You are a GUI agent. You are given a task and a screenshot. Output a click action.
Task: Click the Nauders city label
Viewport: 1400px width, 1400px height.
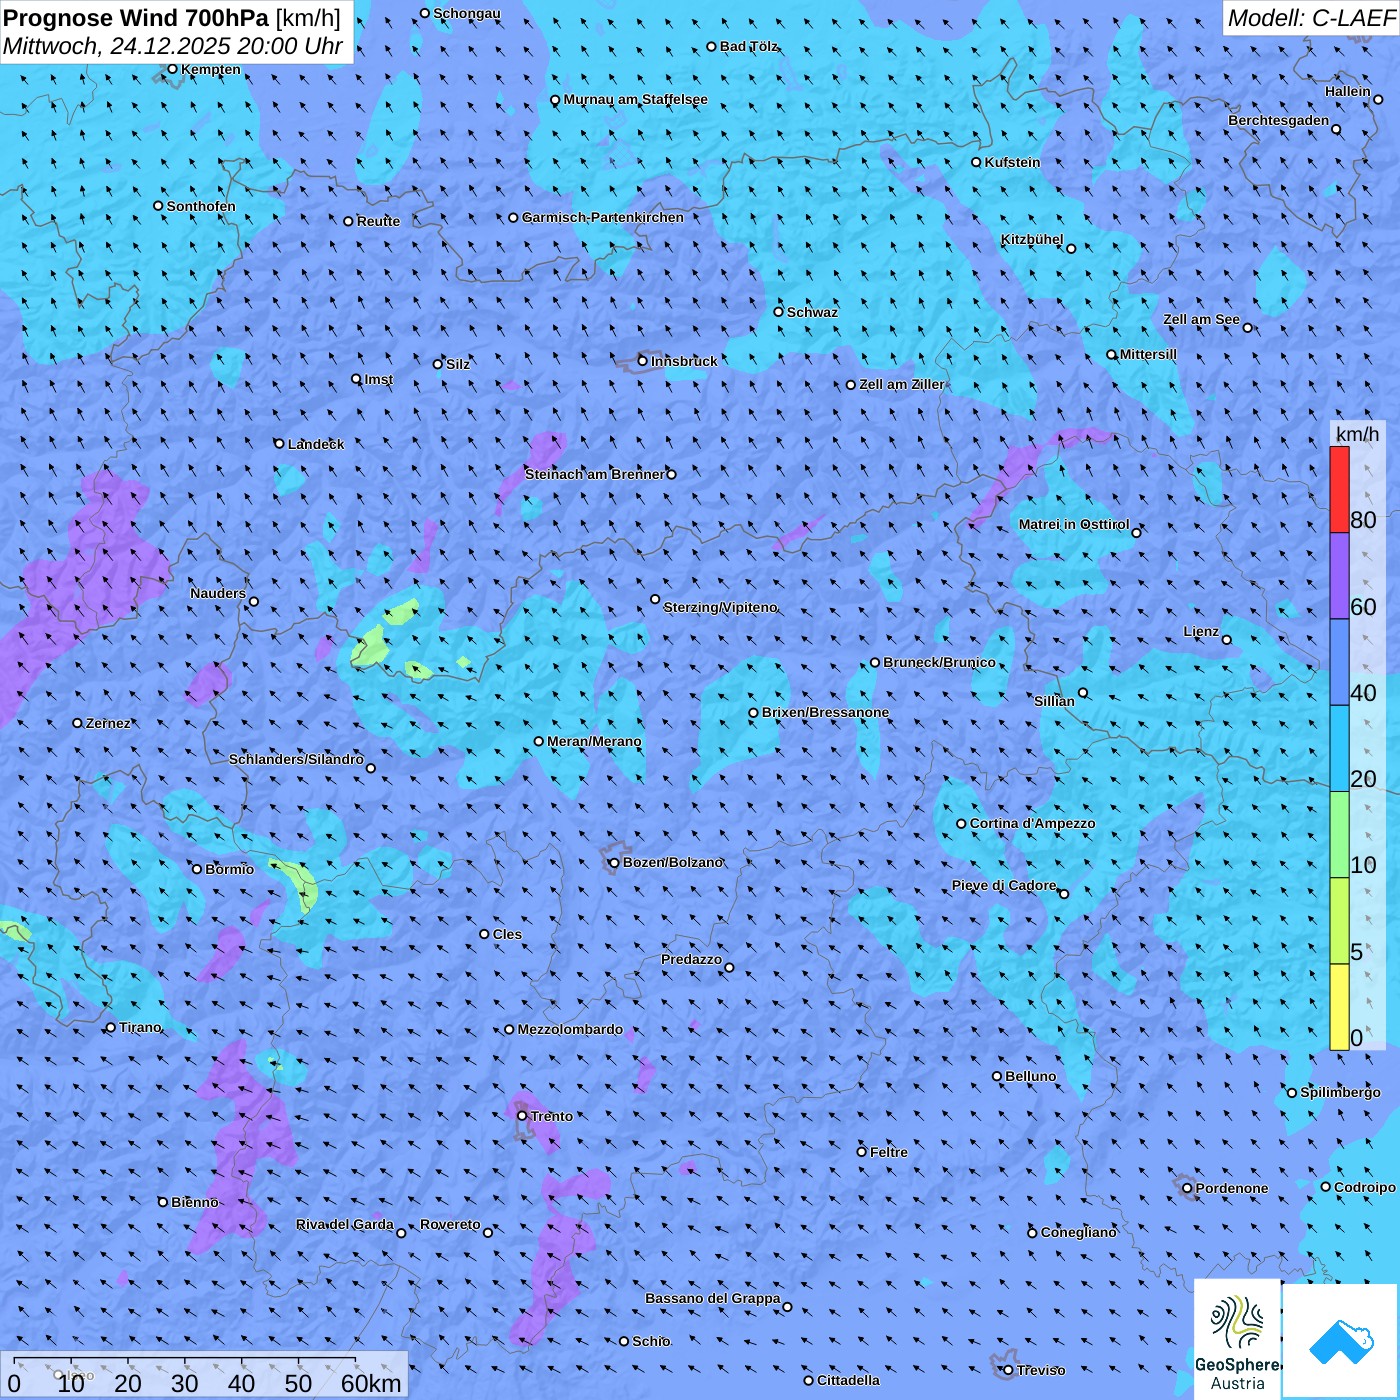pyautogui.click(x=217, y=593)
